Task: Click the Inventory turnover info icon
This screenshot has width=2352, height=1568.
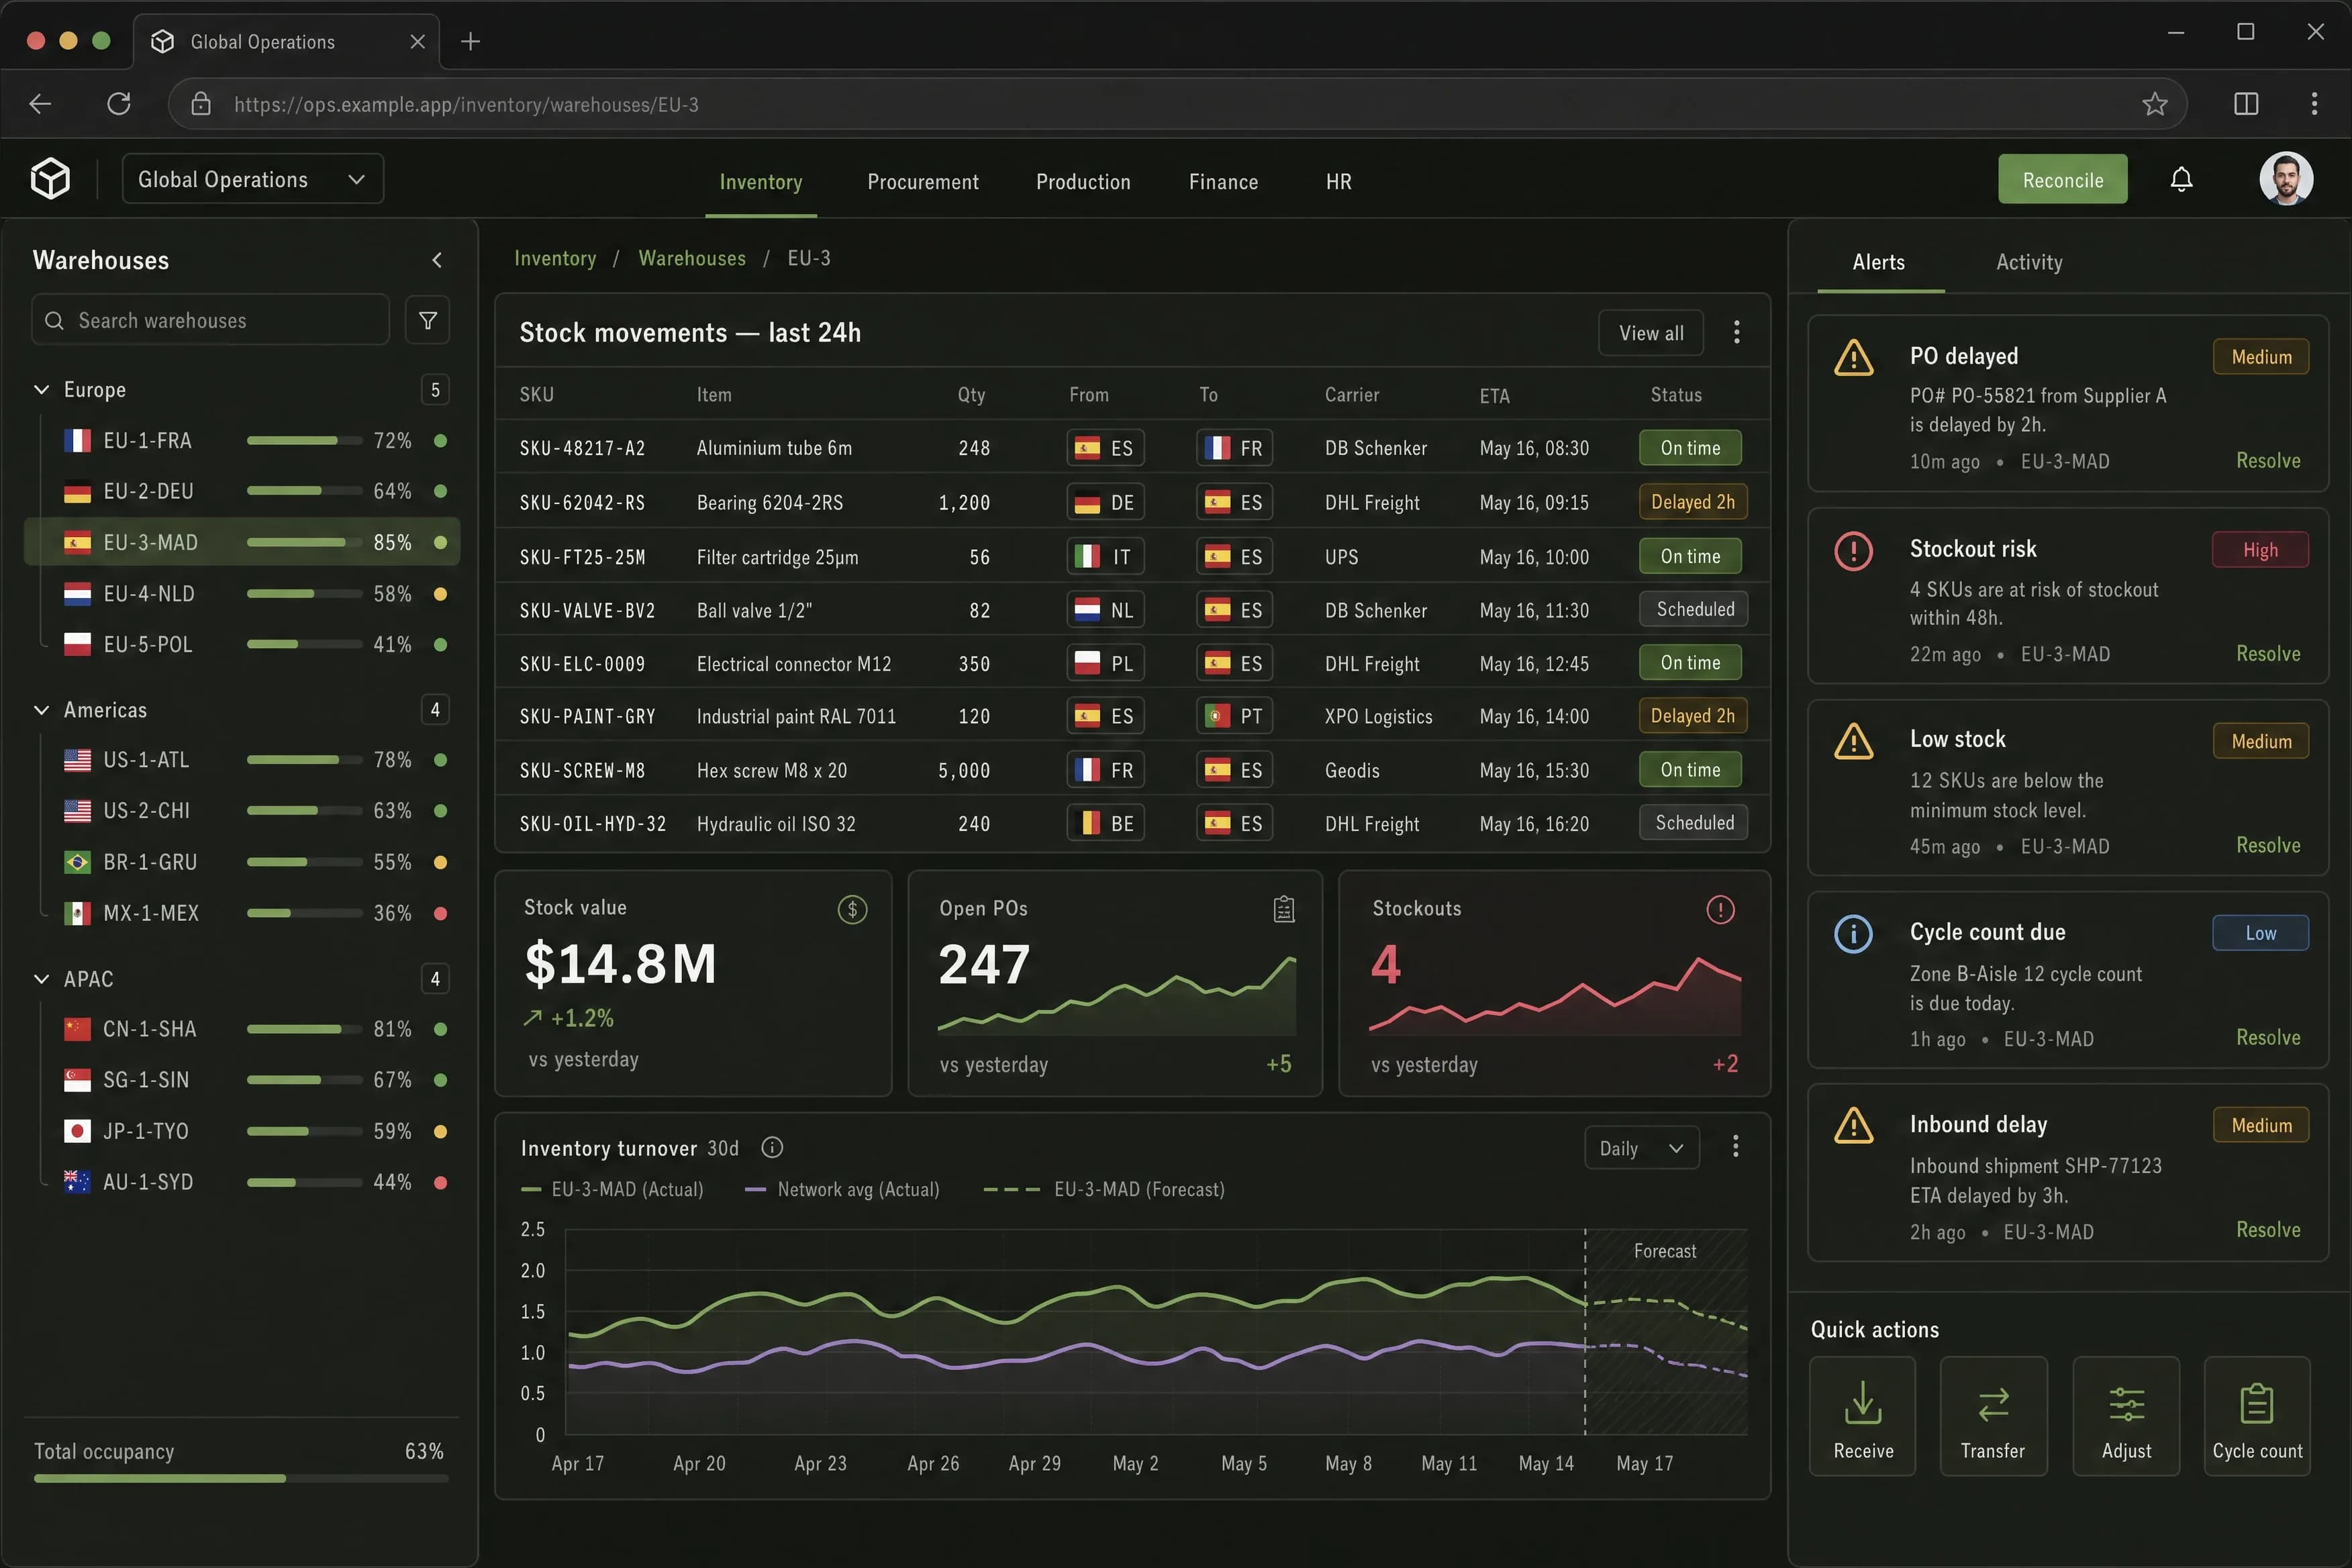Action: coord(772,1147)
